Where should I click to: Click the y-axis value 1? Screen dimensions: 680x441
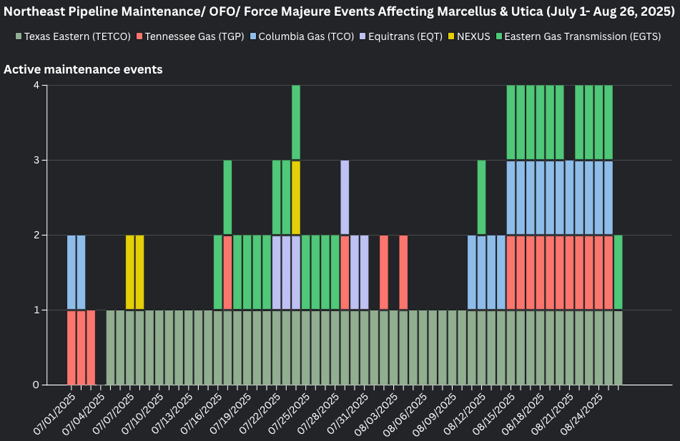pos(36,310)
